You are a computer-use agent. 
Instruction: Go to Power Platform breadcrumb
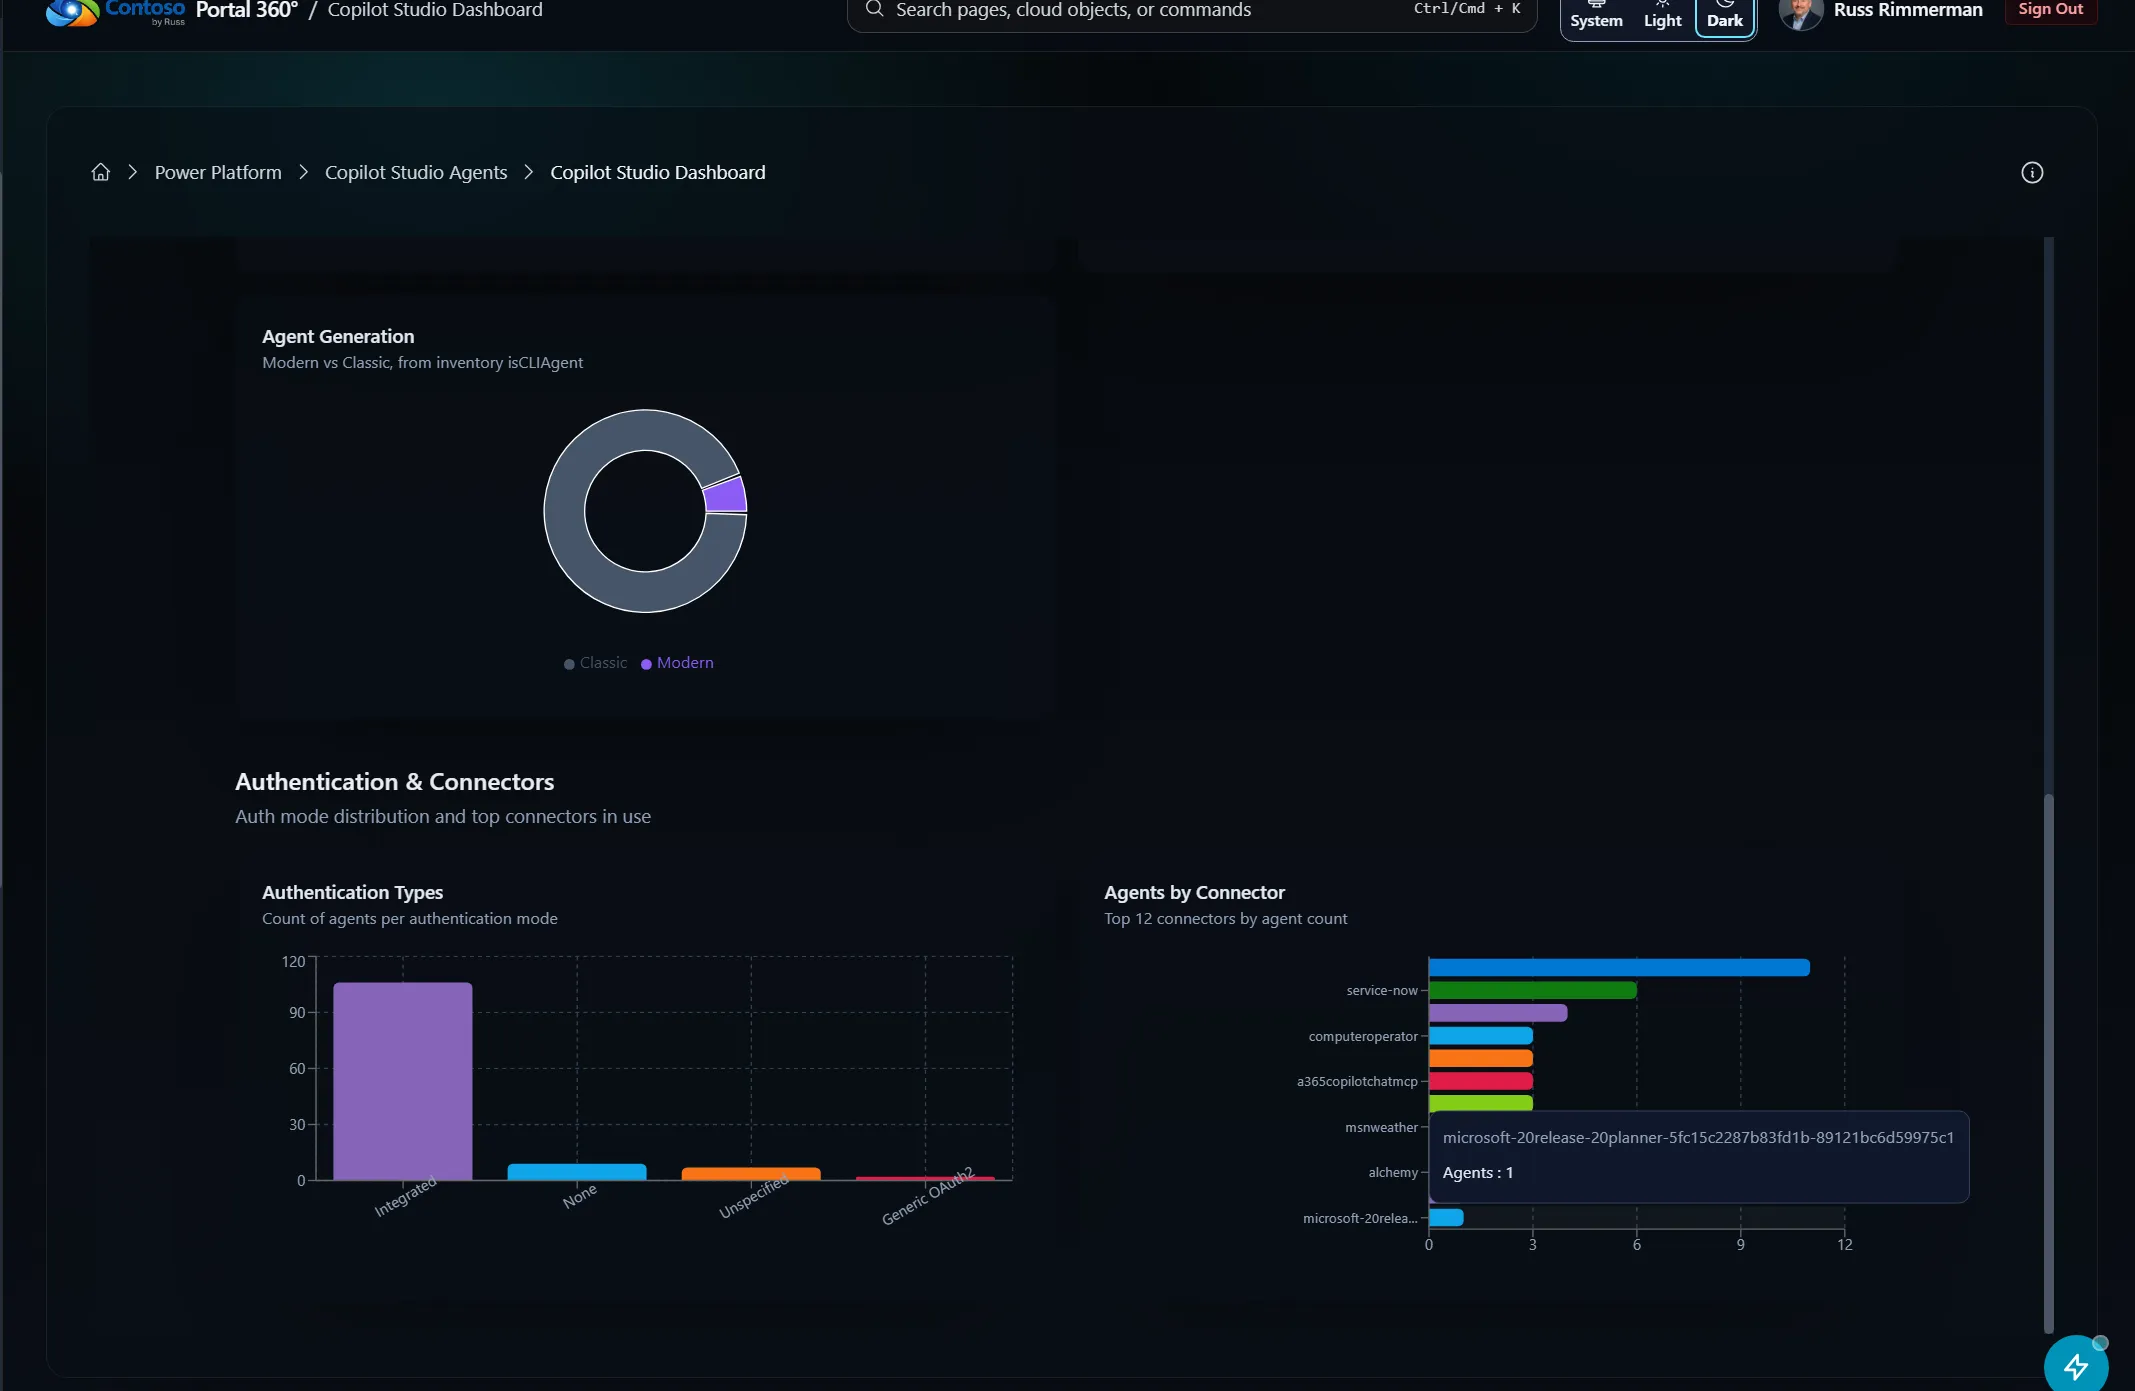click(x=218, y=172)
